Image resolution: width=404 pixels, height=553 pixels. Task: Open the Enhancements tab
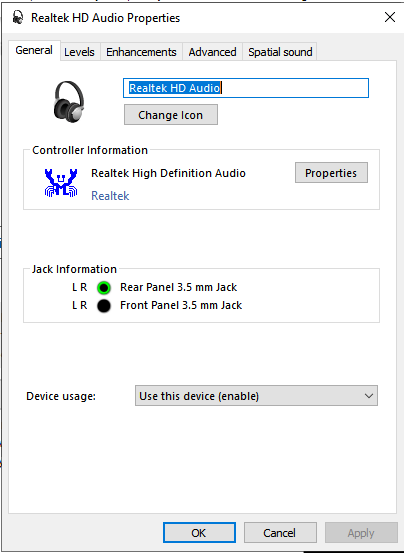pyautogui.click(x=141, y=52)
